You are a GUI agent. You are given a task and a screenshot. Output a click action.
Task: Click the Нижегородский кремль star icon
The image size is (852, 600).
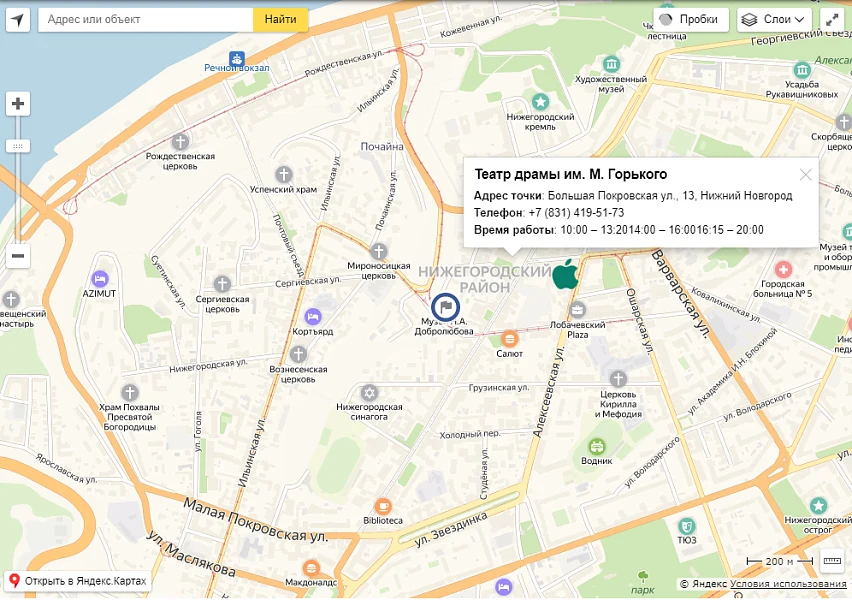540,101
